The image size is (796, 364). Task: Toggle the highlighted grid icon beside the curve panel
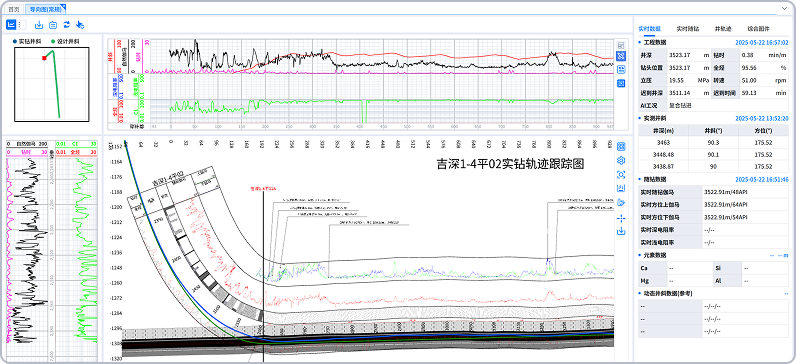620,56
